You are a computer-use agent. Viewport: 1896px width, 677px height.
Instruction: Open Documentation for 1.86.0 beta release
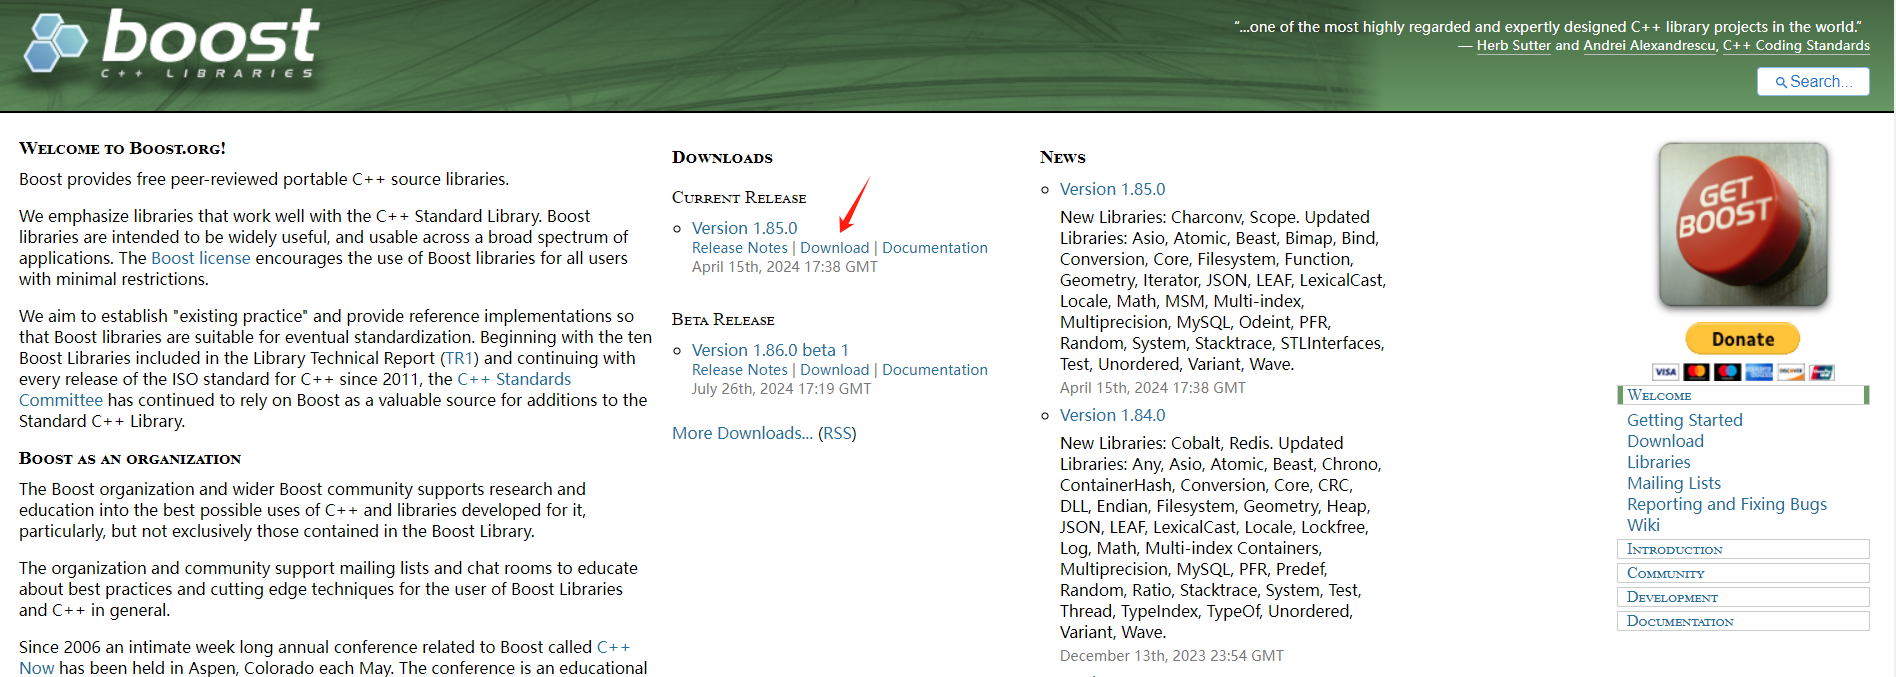(934, 370)
